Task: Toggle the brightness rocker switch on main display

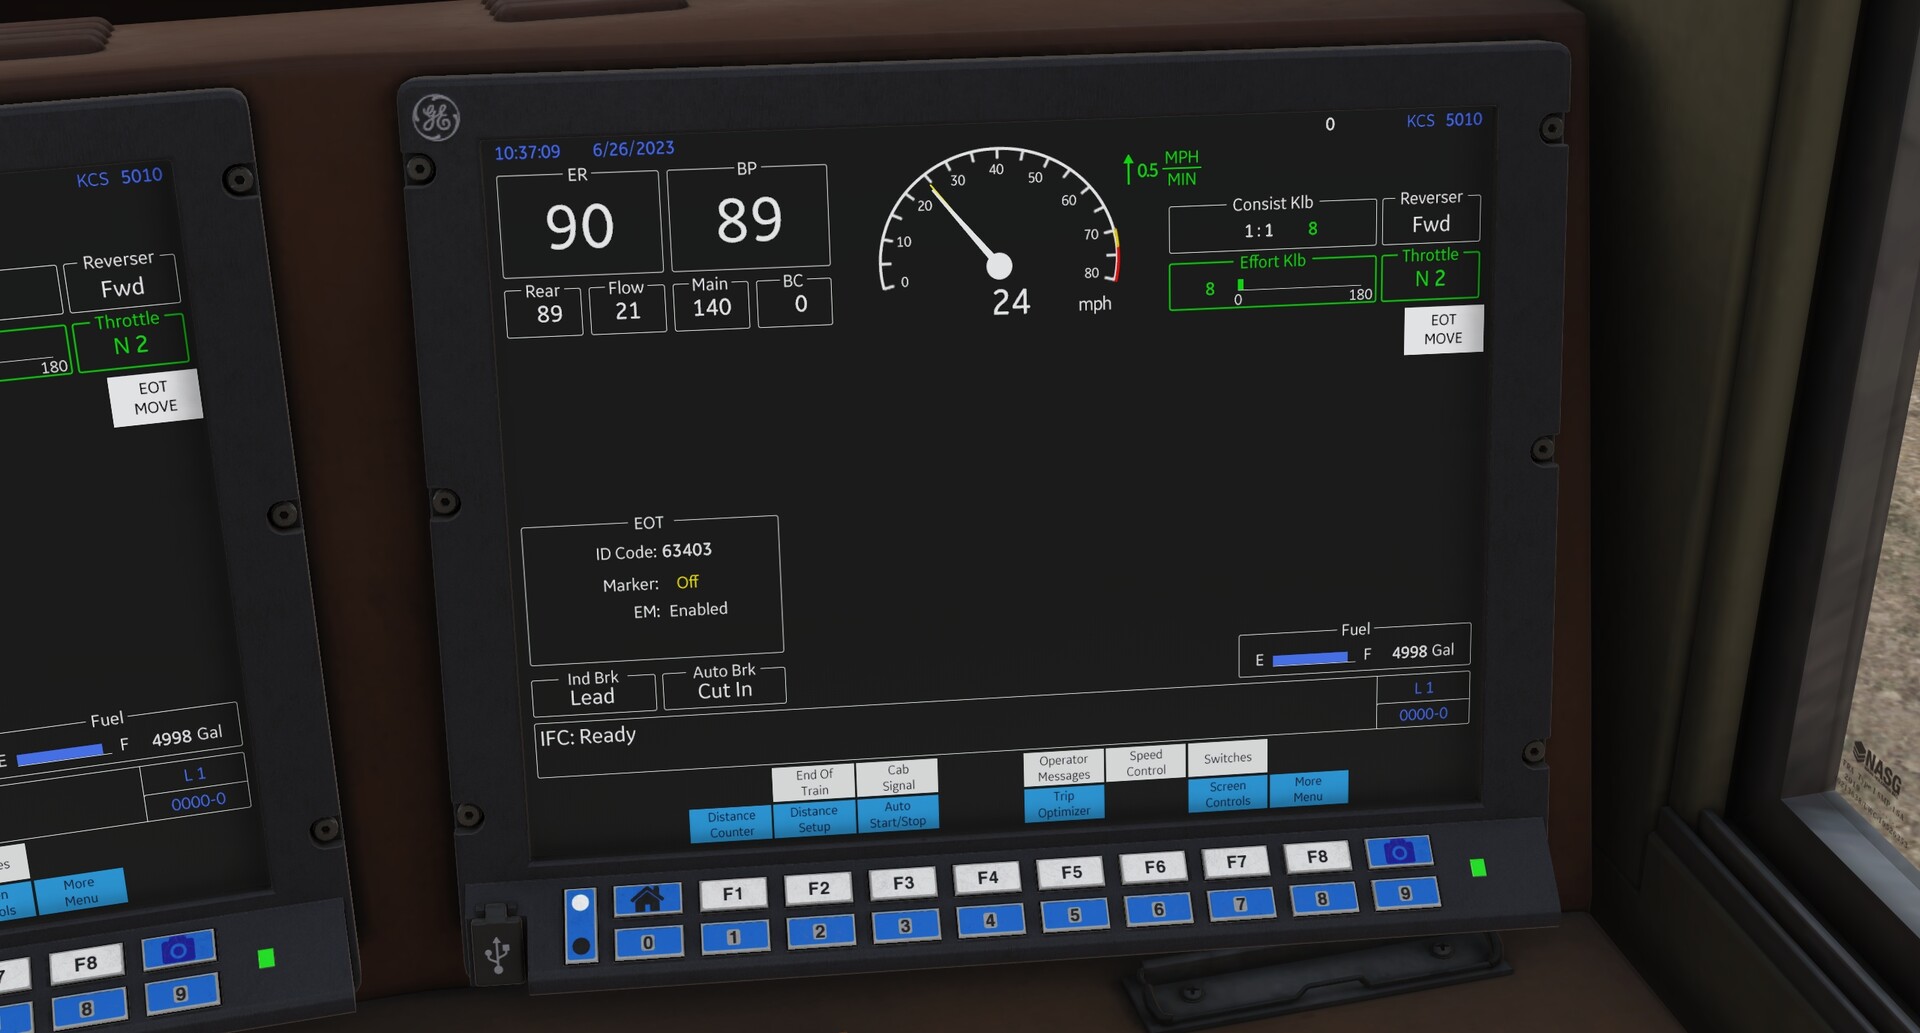Action: [580, 925]
